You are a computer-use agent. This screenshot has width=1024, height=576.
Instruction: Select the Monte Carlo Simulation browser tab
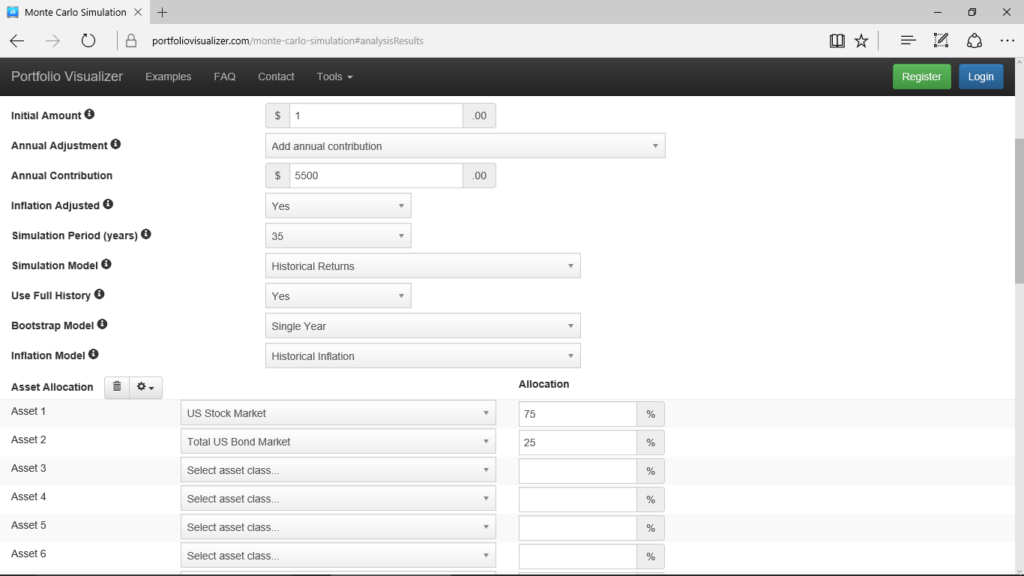[x=74, y=13]
